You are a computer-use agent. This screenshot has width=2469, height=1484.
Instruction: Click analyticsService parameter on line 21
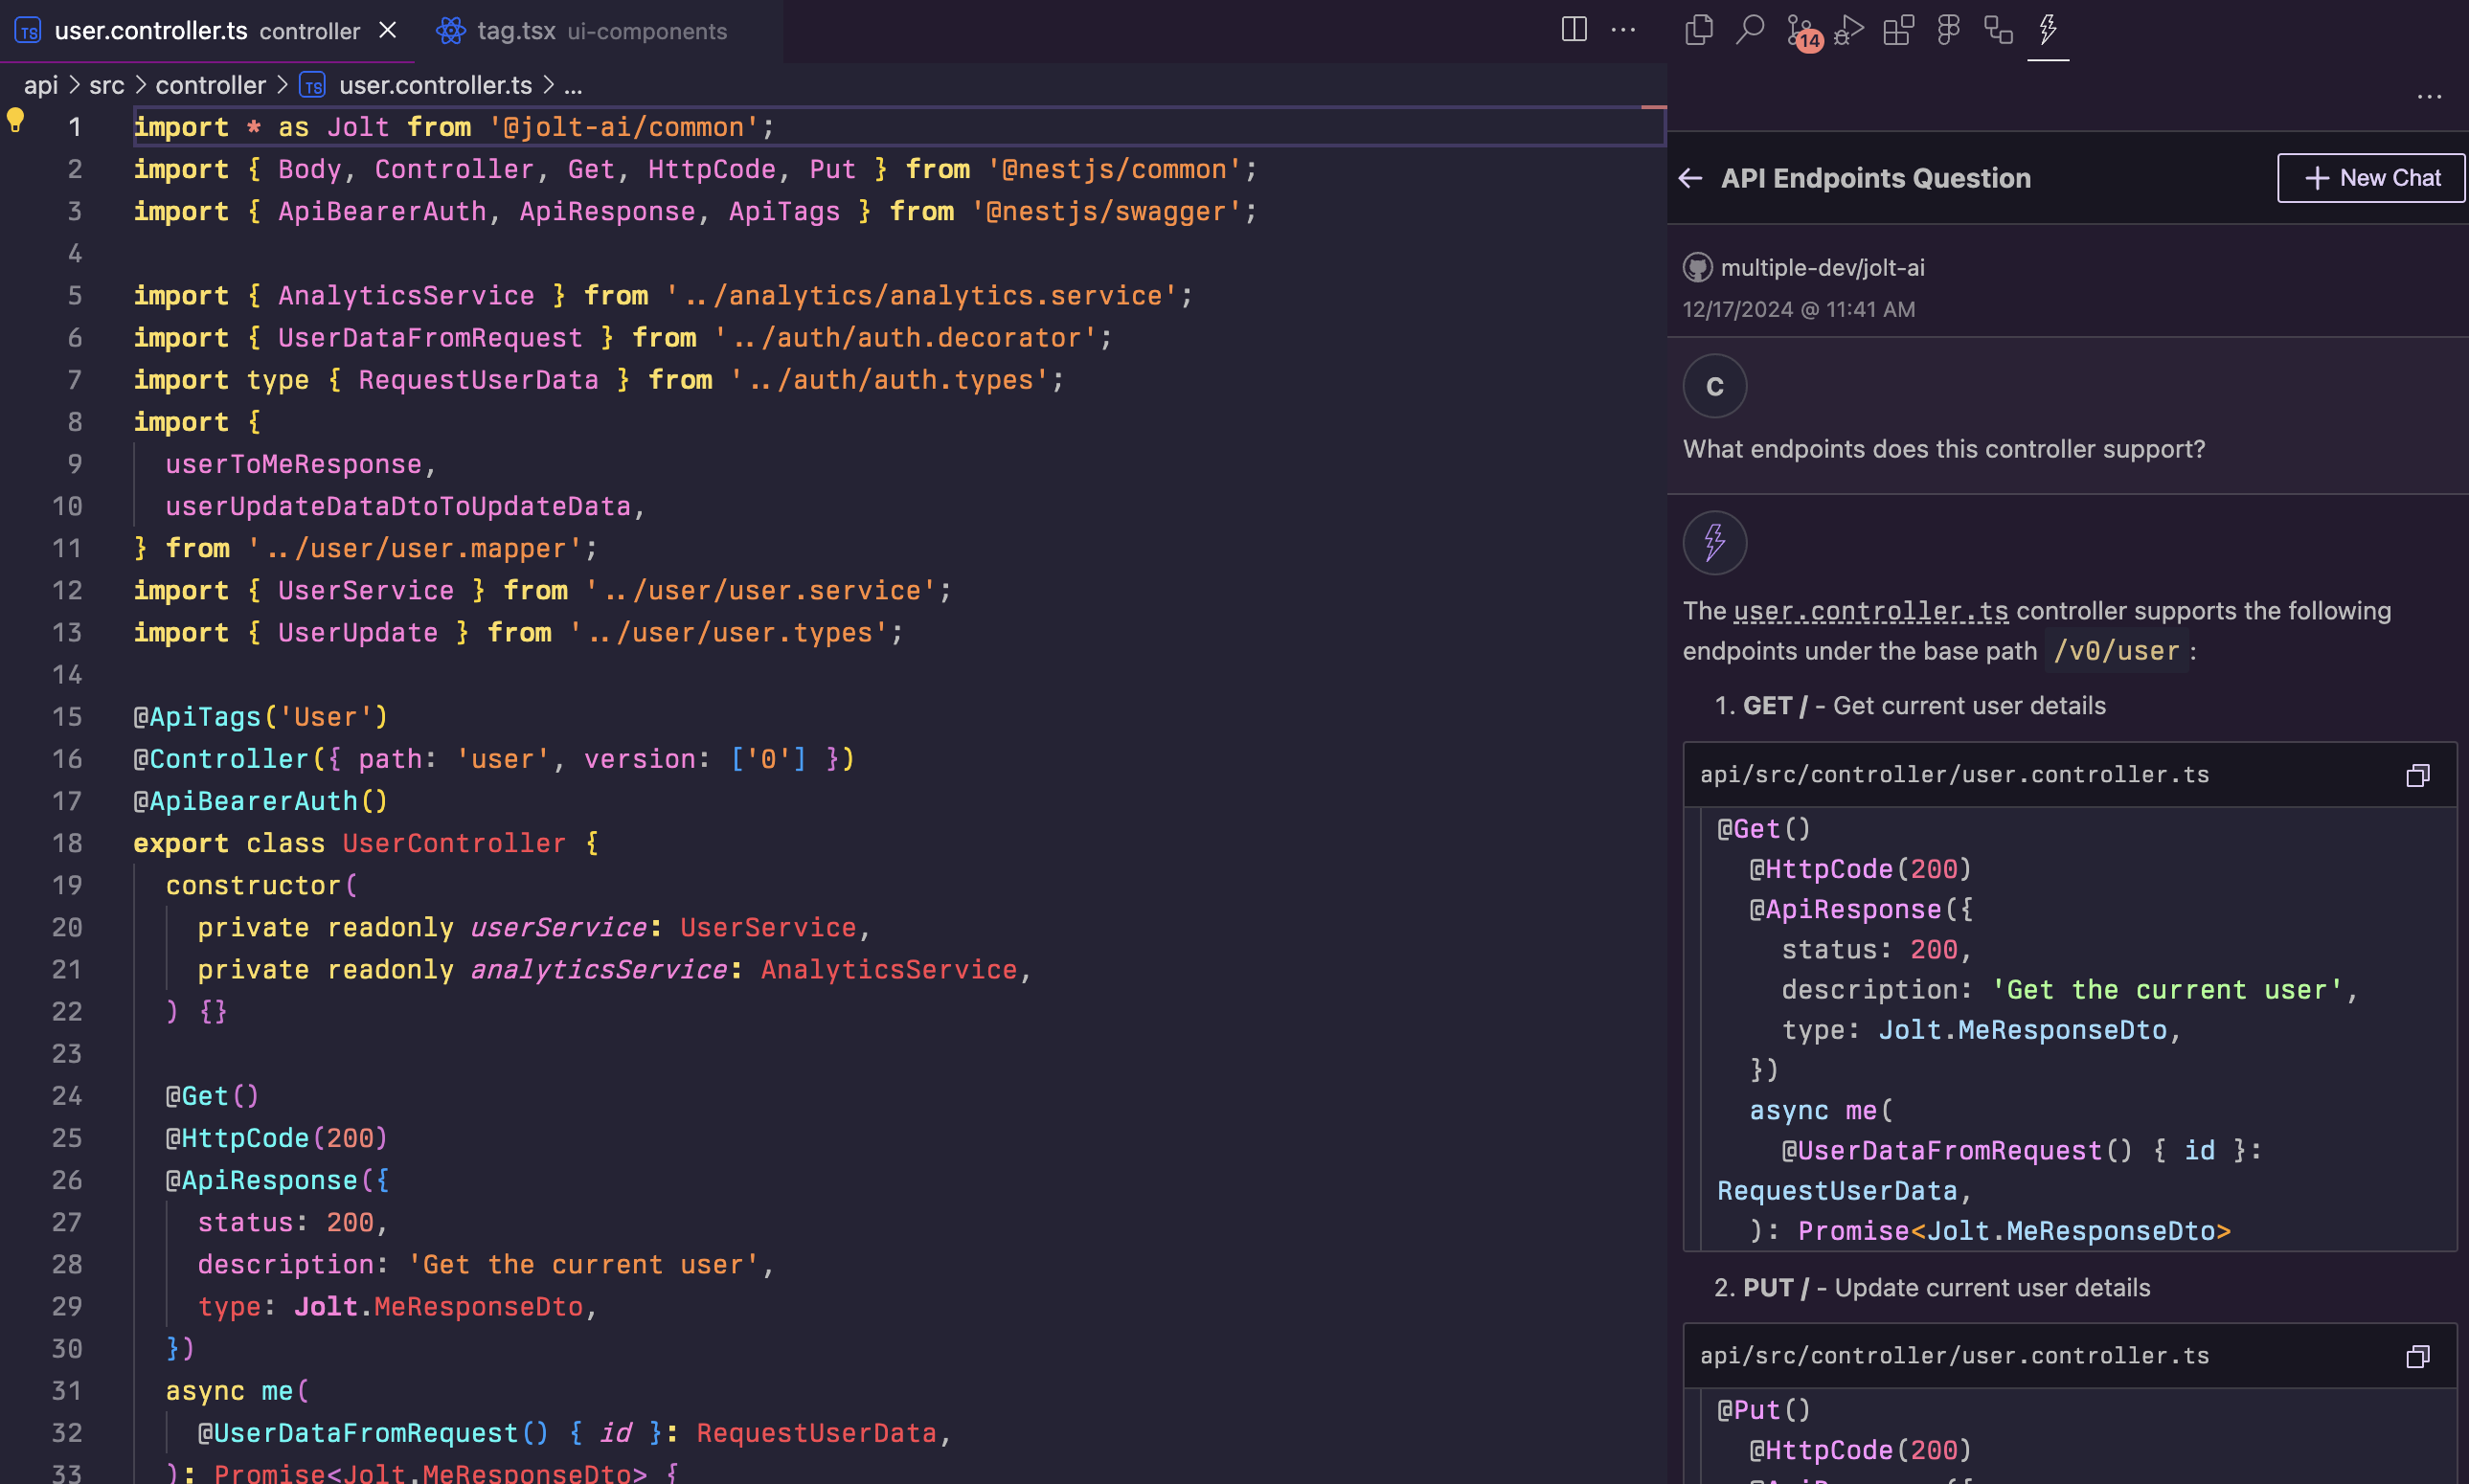[x=599, y=970]
